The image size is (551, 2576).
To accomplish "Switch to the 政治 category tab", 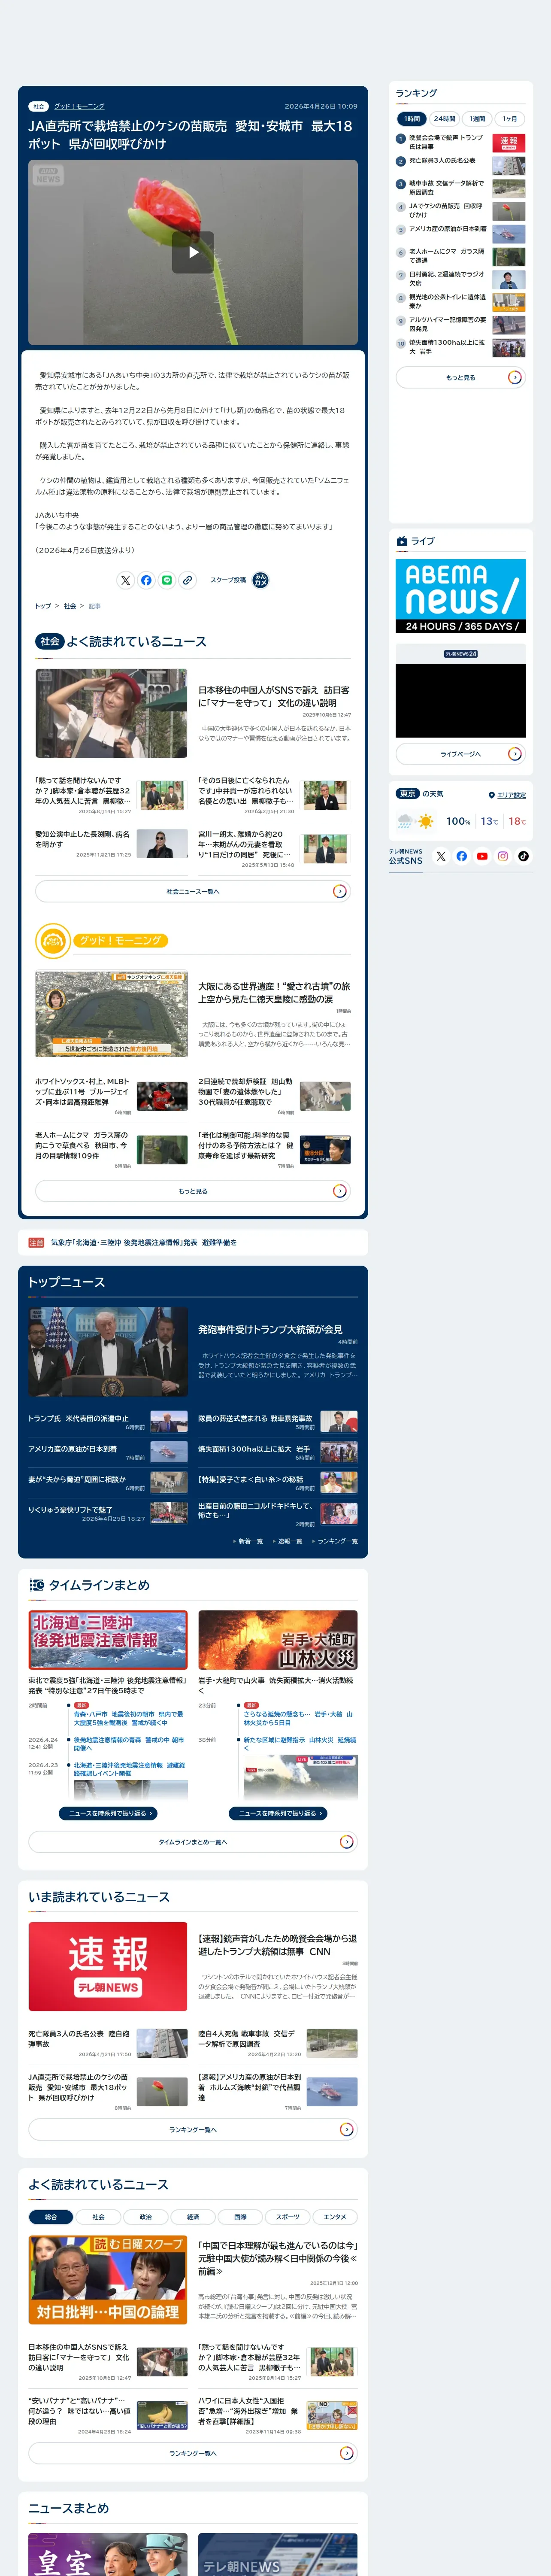I will (145, 2217).
